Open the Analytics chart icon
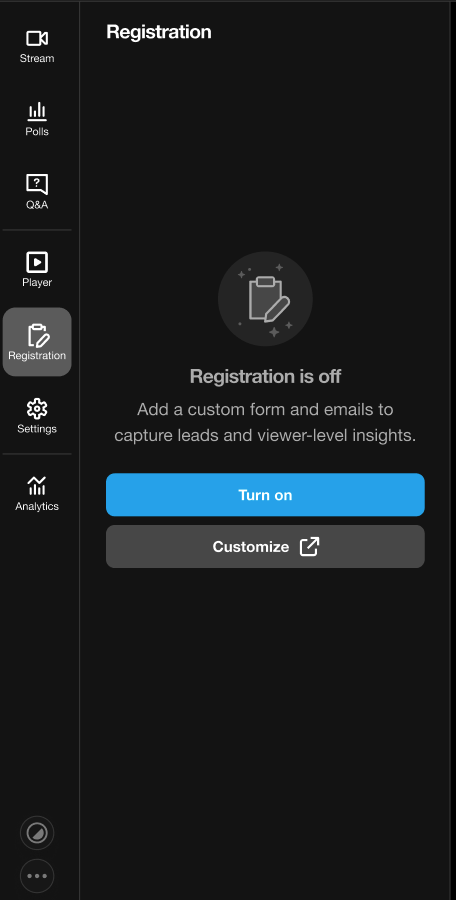This screenshot has height=900, width=456. click(37, 486)
